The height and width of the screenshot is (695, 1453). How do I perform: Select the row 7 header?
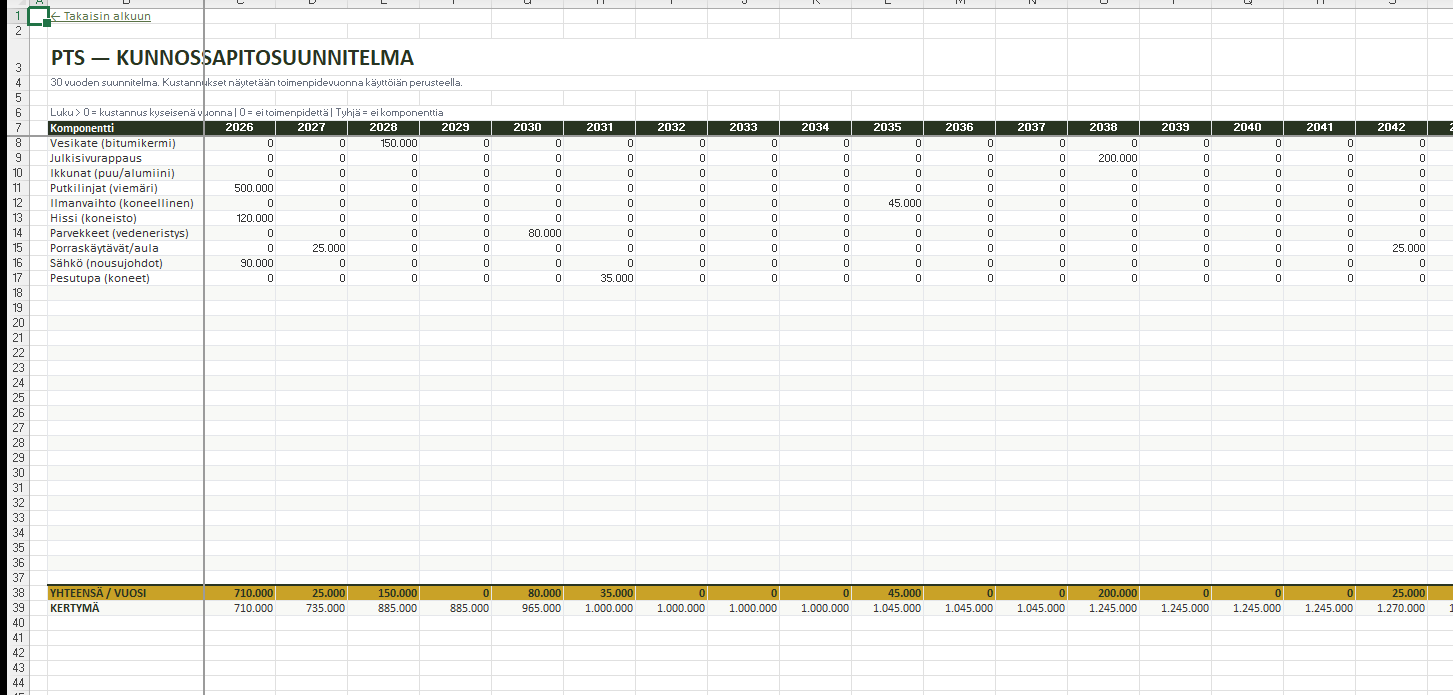pyautogui.click(x=17, y=128)
